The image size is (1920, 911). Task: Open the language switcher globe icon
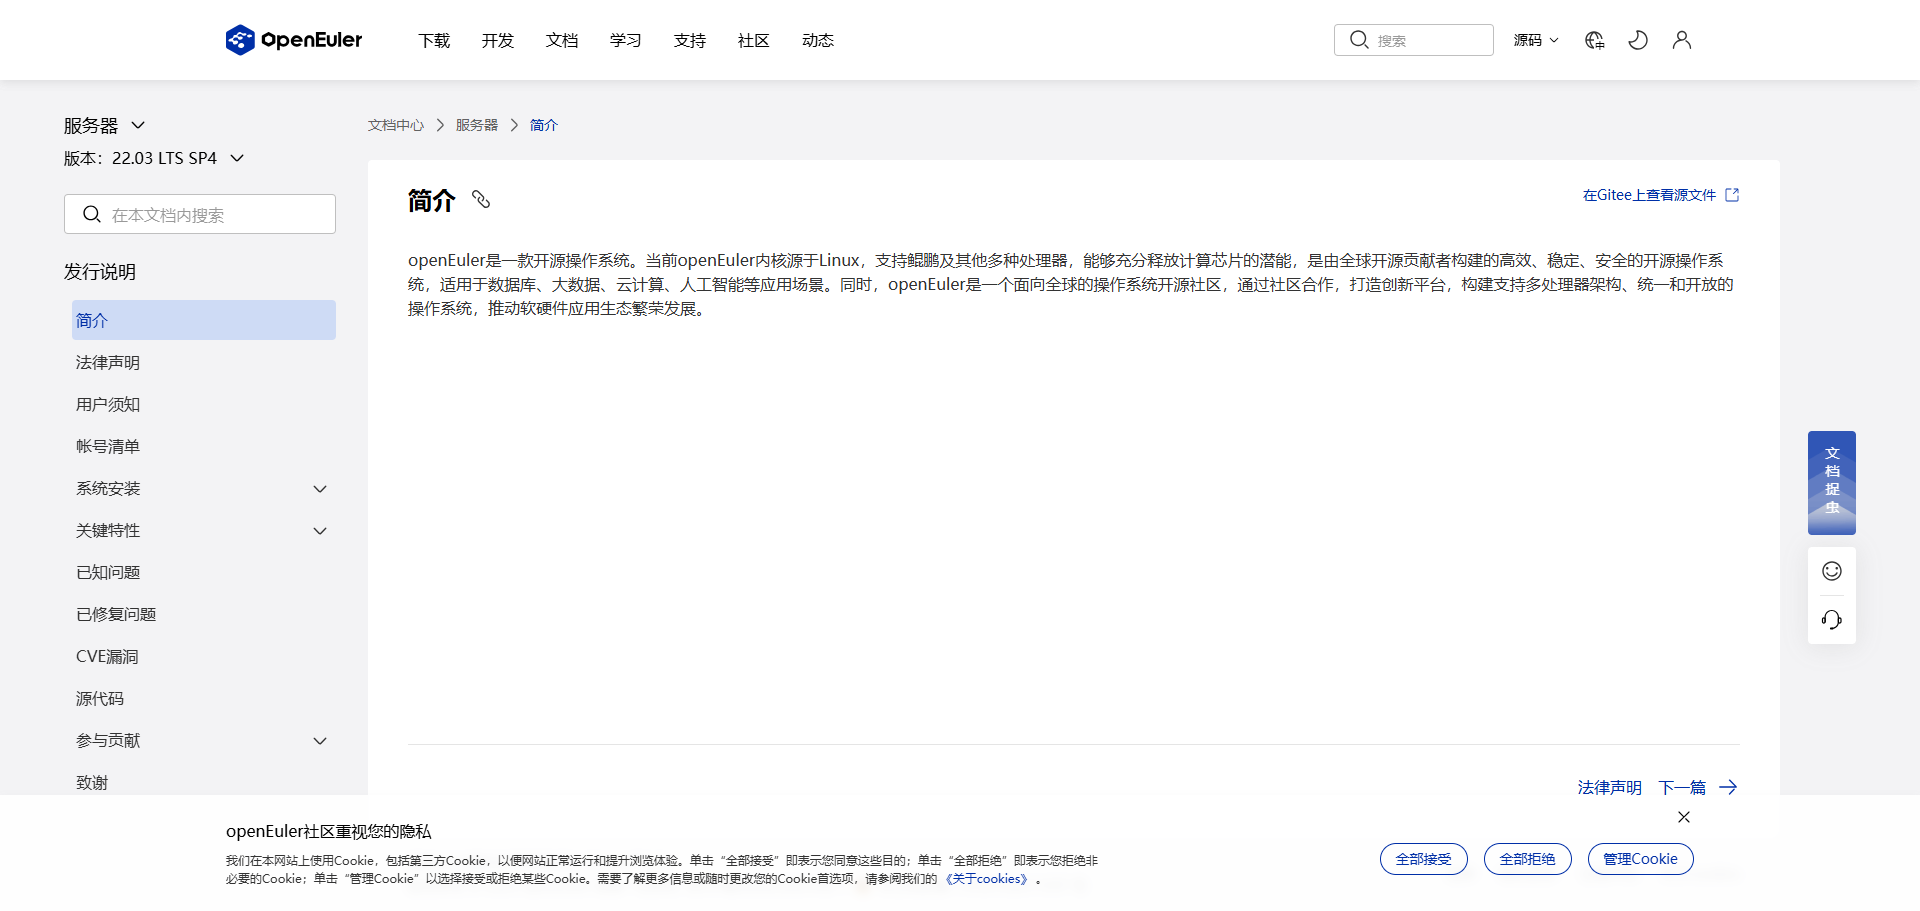click(1594, 40)
